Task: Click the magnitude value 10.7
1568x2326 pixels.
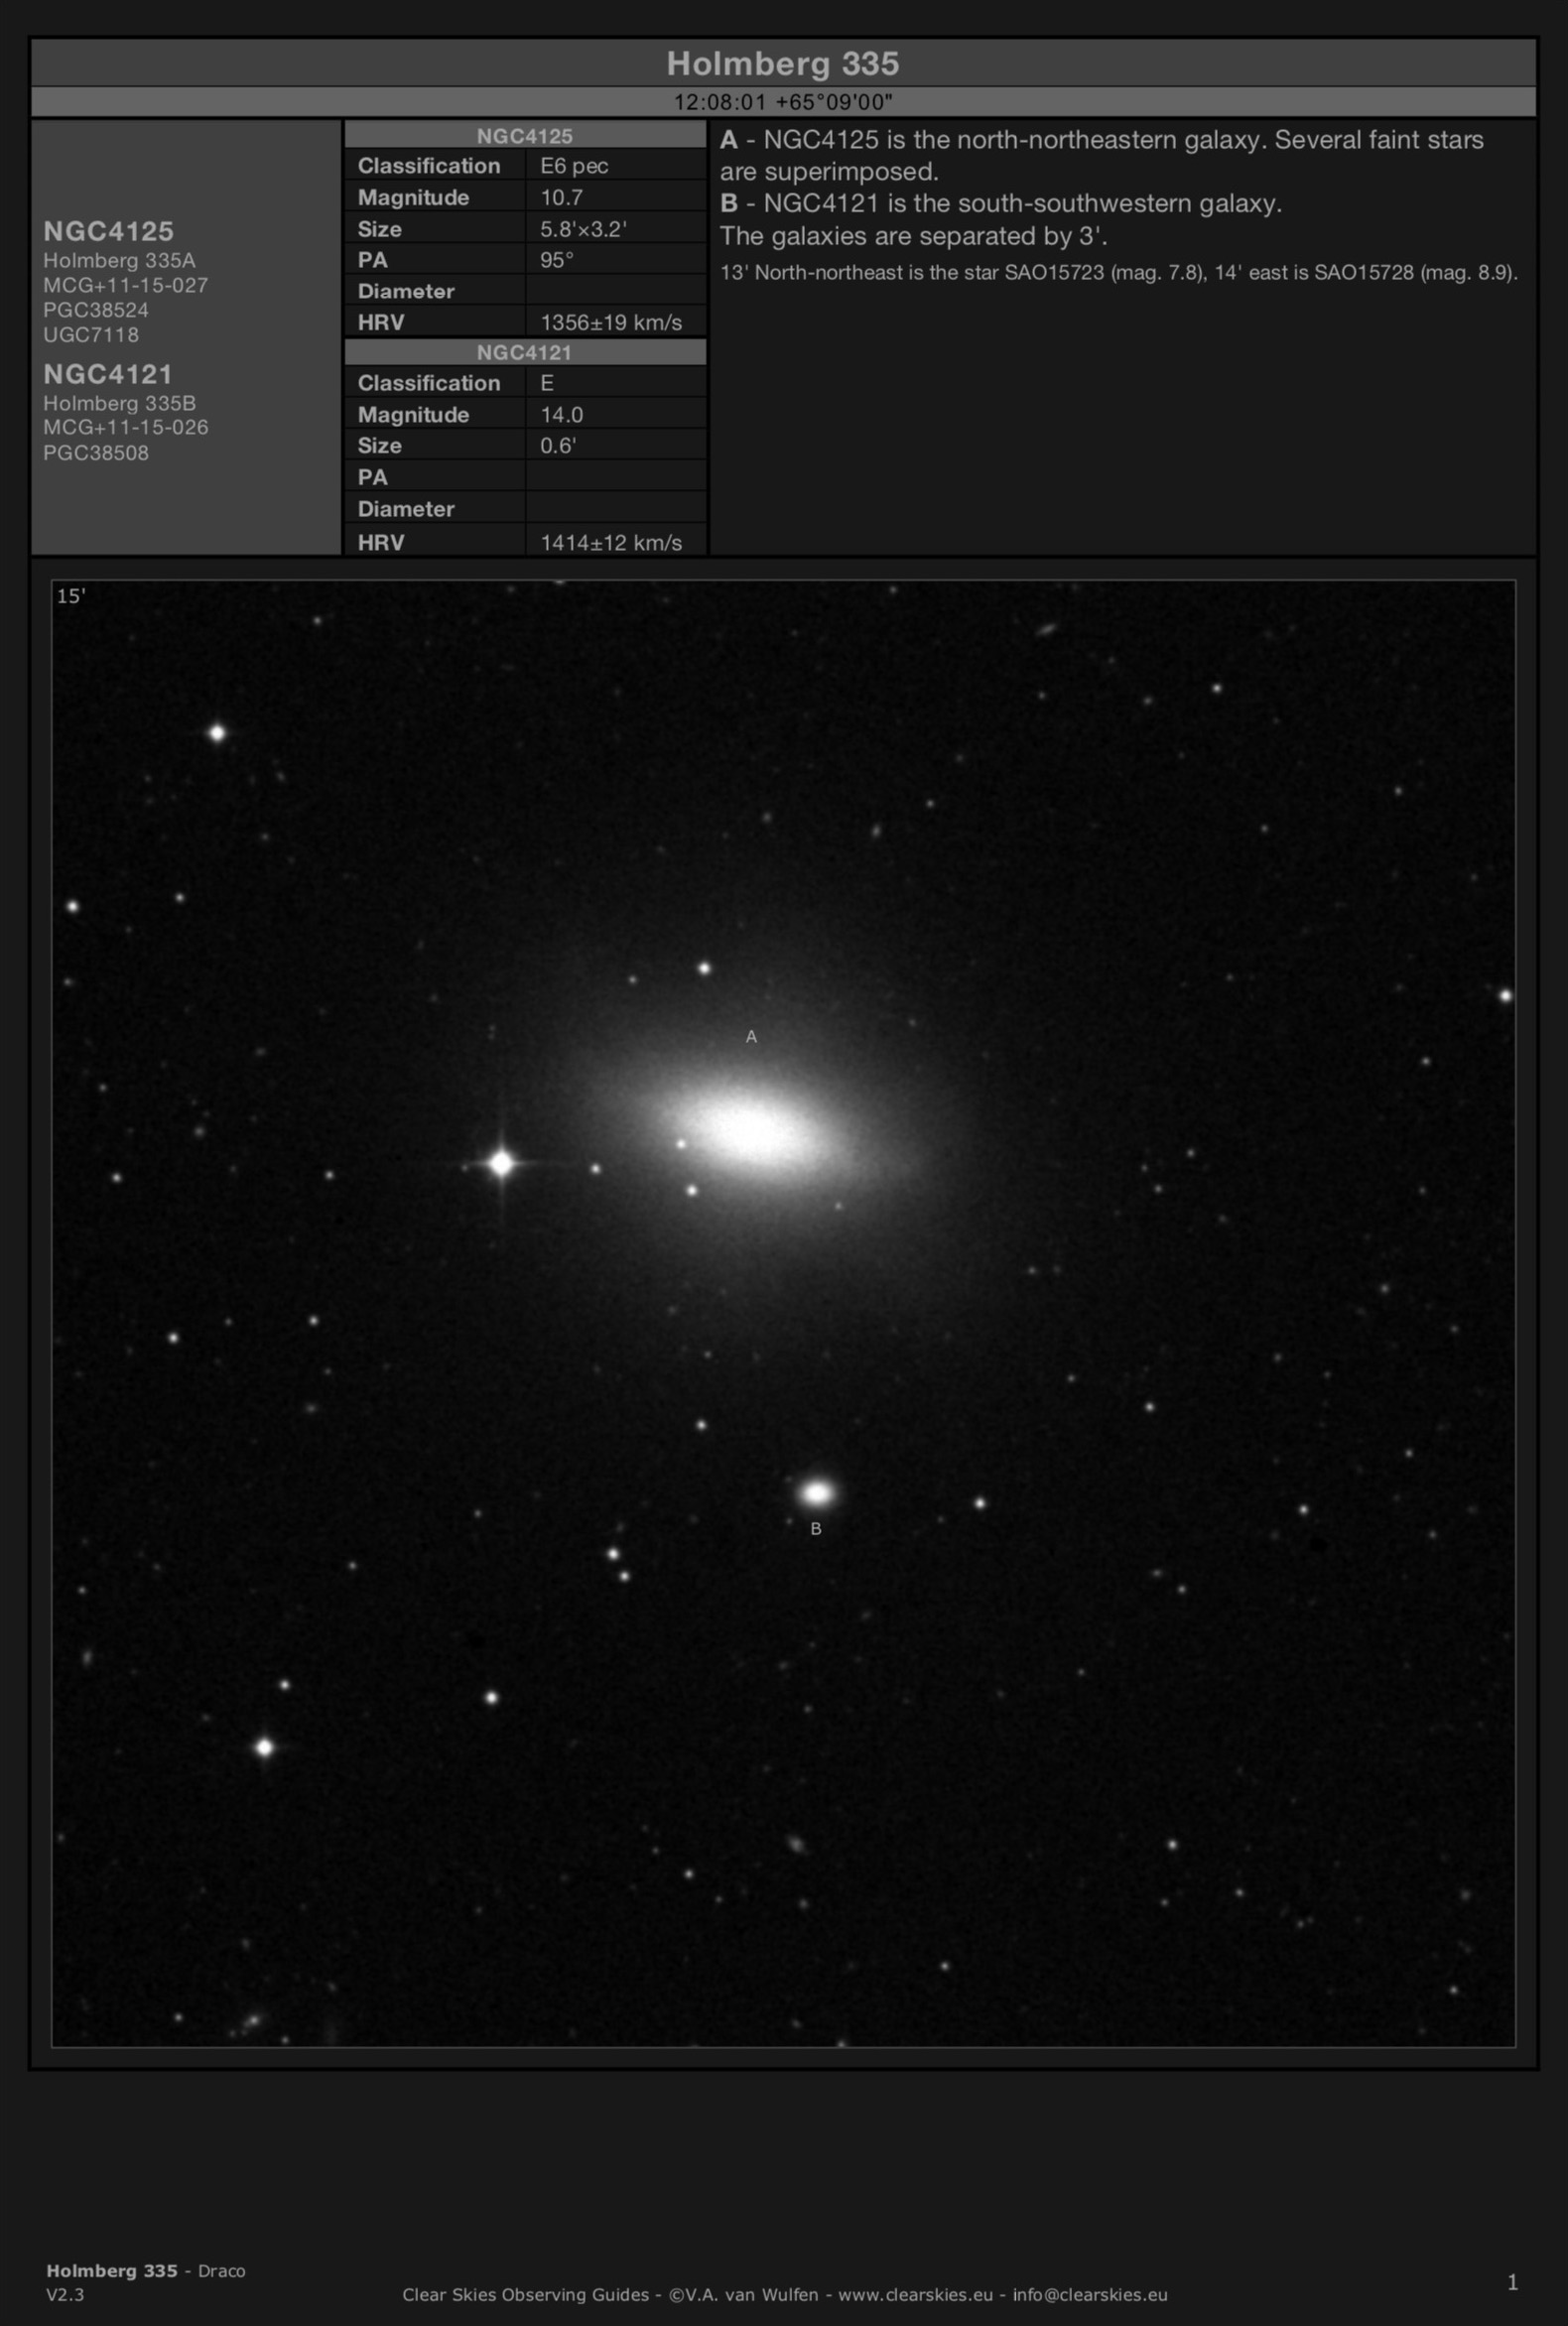Action: coord(562,197)
